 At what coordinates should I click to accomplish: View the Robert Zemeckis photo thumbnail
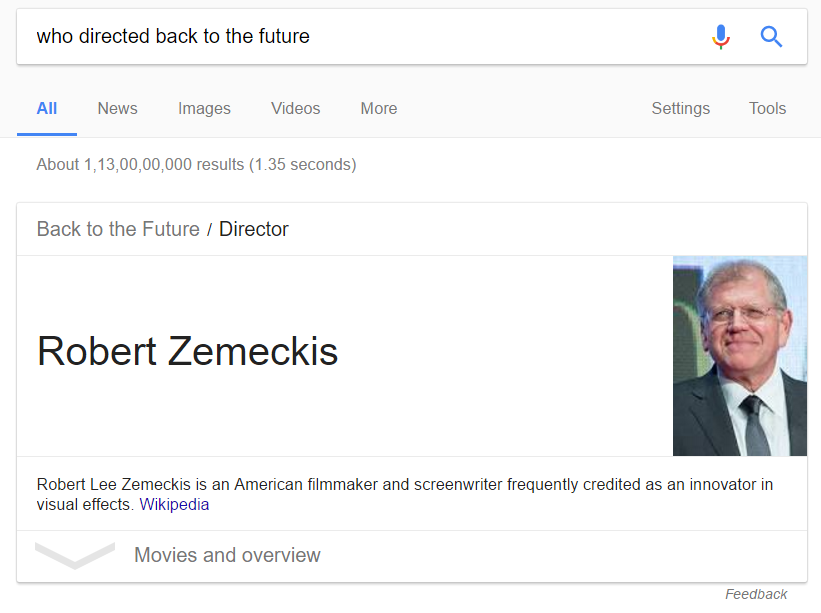click(739, 356)
